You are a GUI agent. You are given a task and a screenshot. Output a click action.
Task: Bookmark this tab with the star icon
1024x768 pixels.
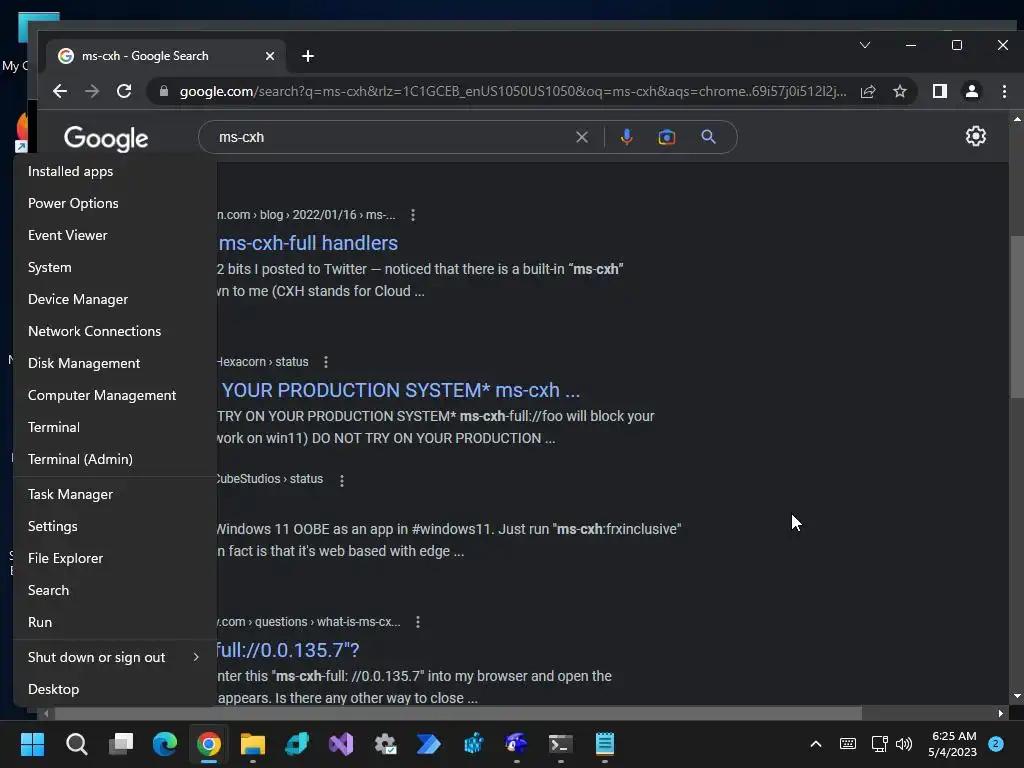click(900, 91)
